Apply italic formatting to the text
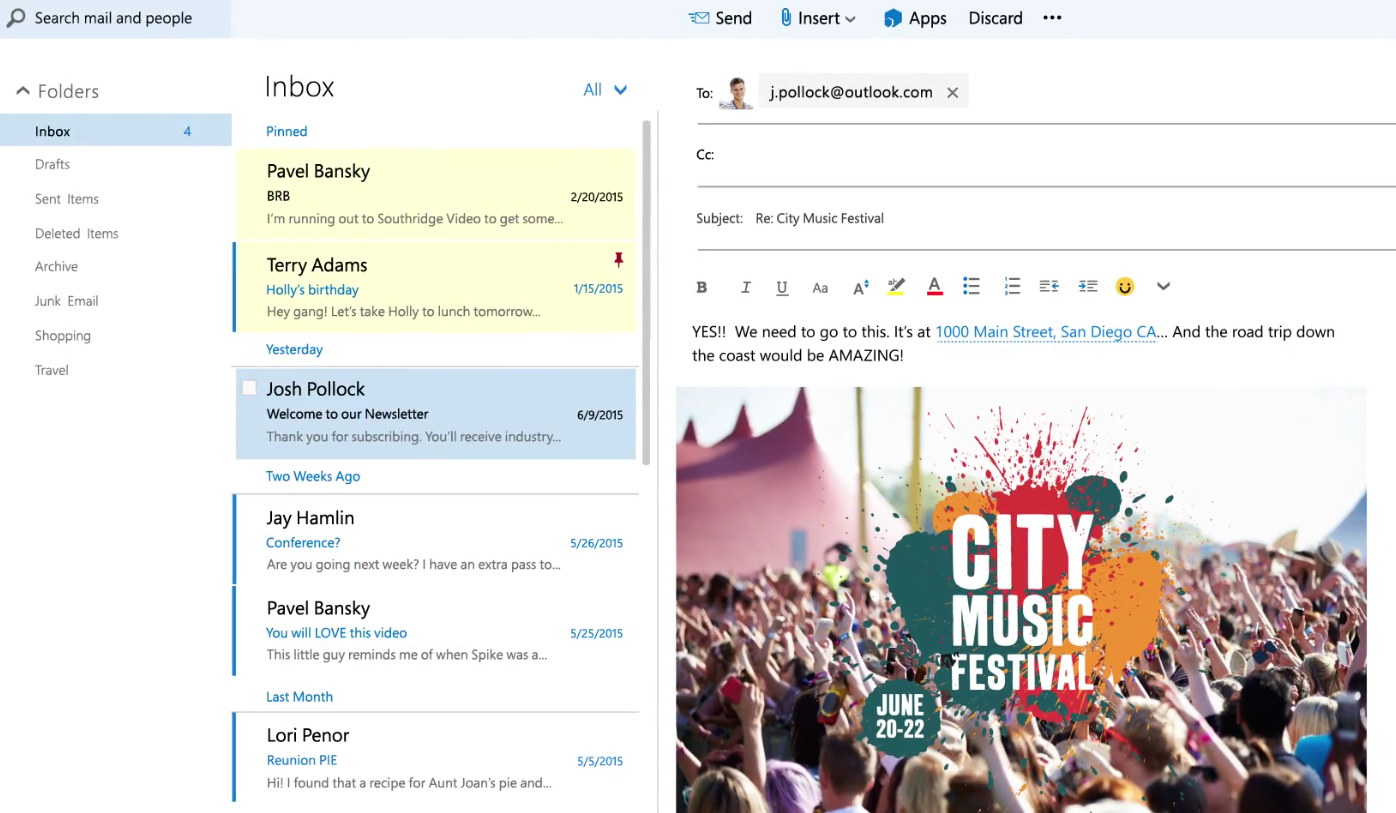This screenshot has width=1396, height=813. (745, 287)
